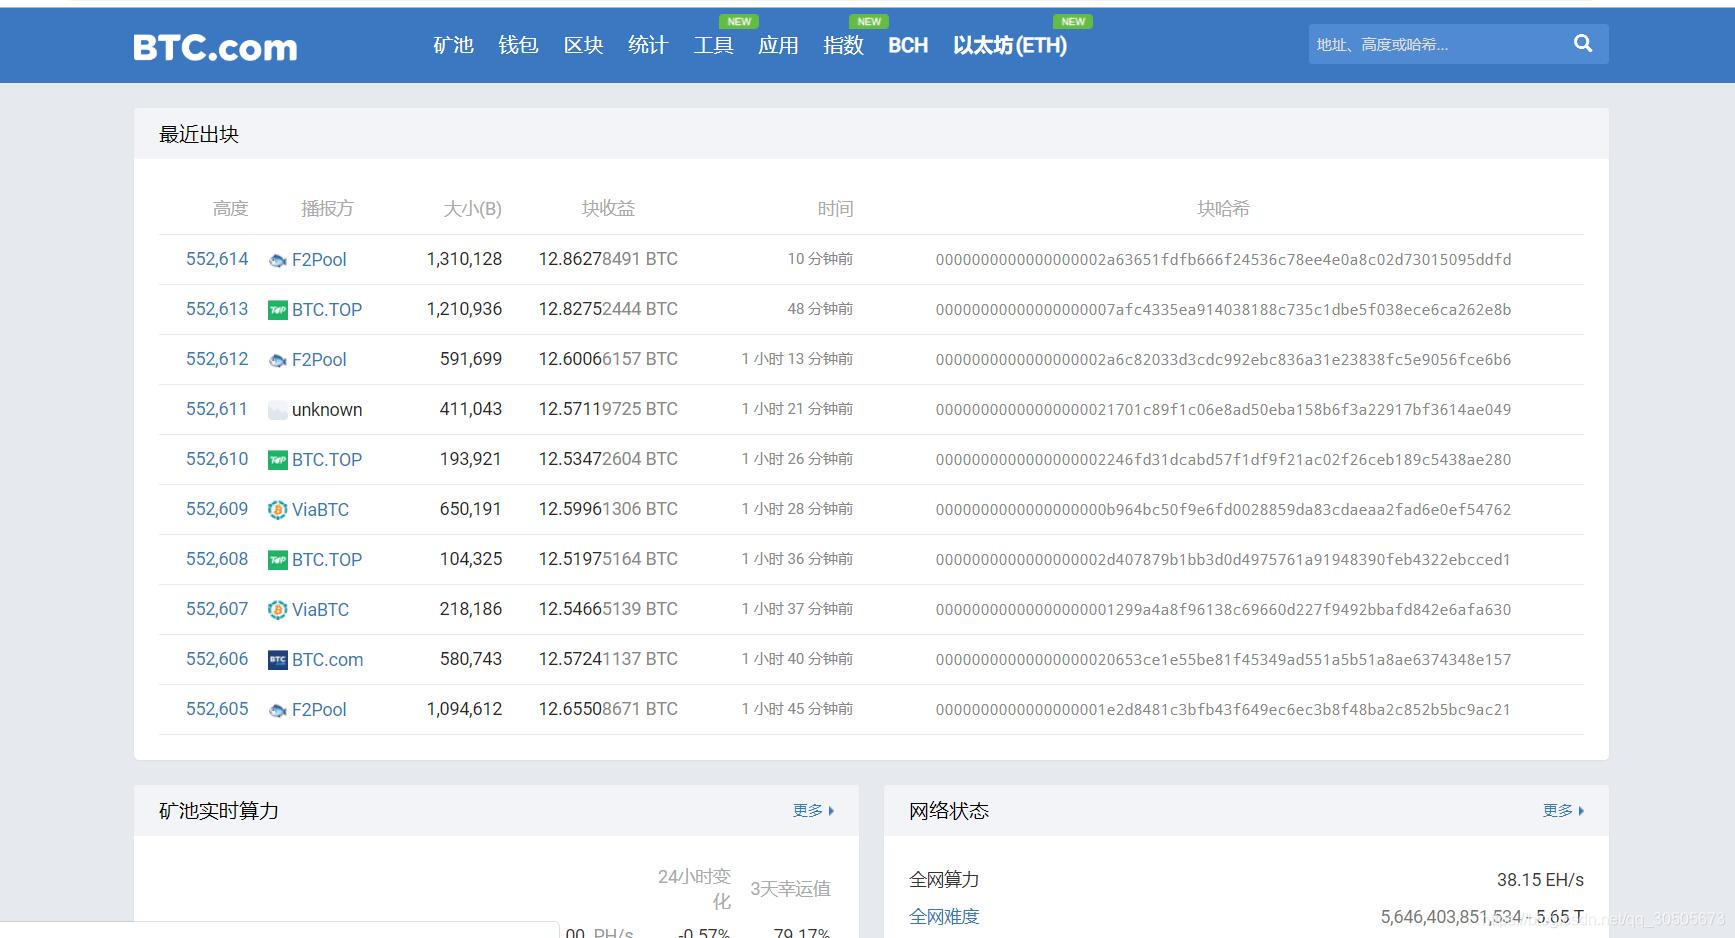Click the 大小(B) column header
This screenshot has width=1735, height=938.
tap(472, 208)
